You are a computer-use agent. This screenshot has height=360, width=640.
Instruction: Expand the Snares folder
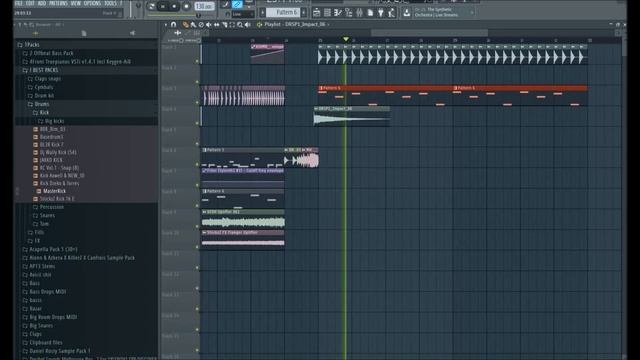[44, 216]
